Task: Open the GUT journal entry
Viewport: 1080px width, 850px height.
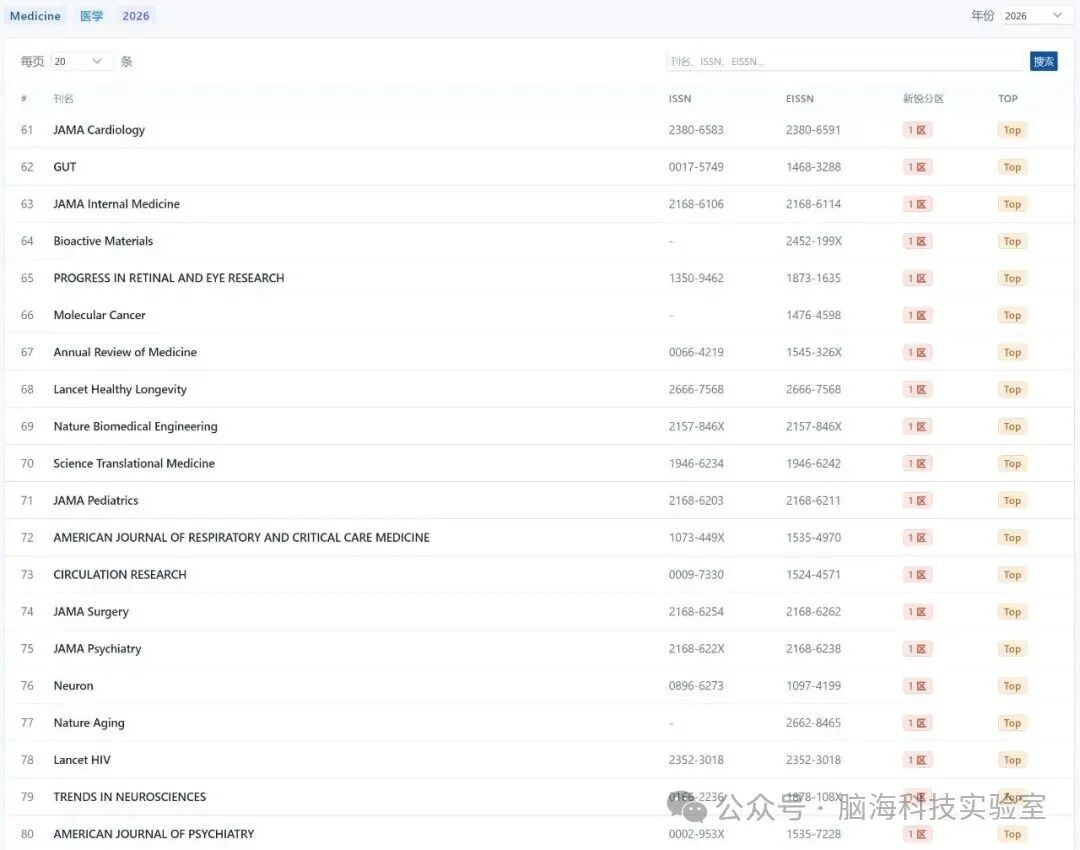Action: click(65, 167)
